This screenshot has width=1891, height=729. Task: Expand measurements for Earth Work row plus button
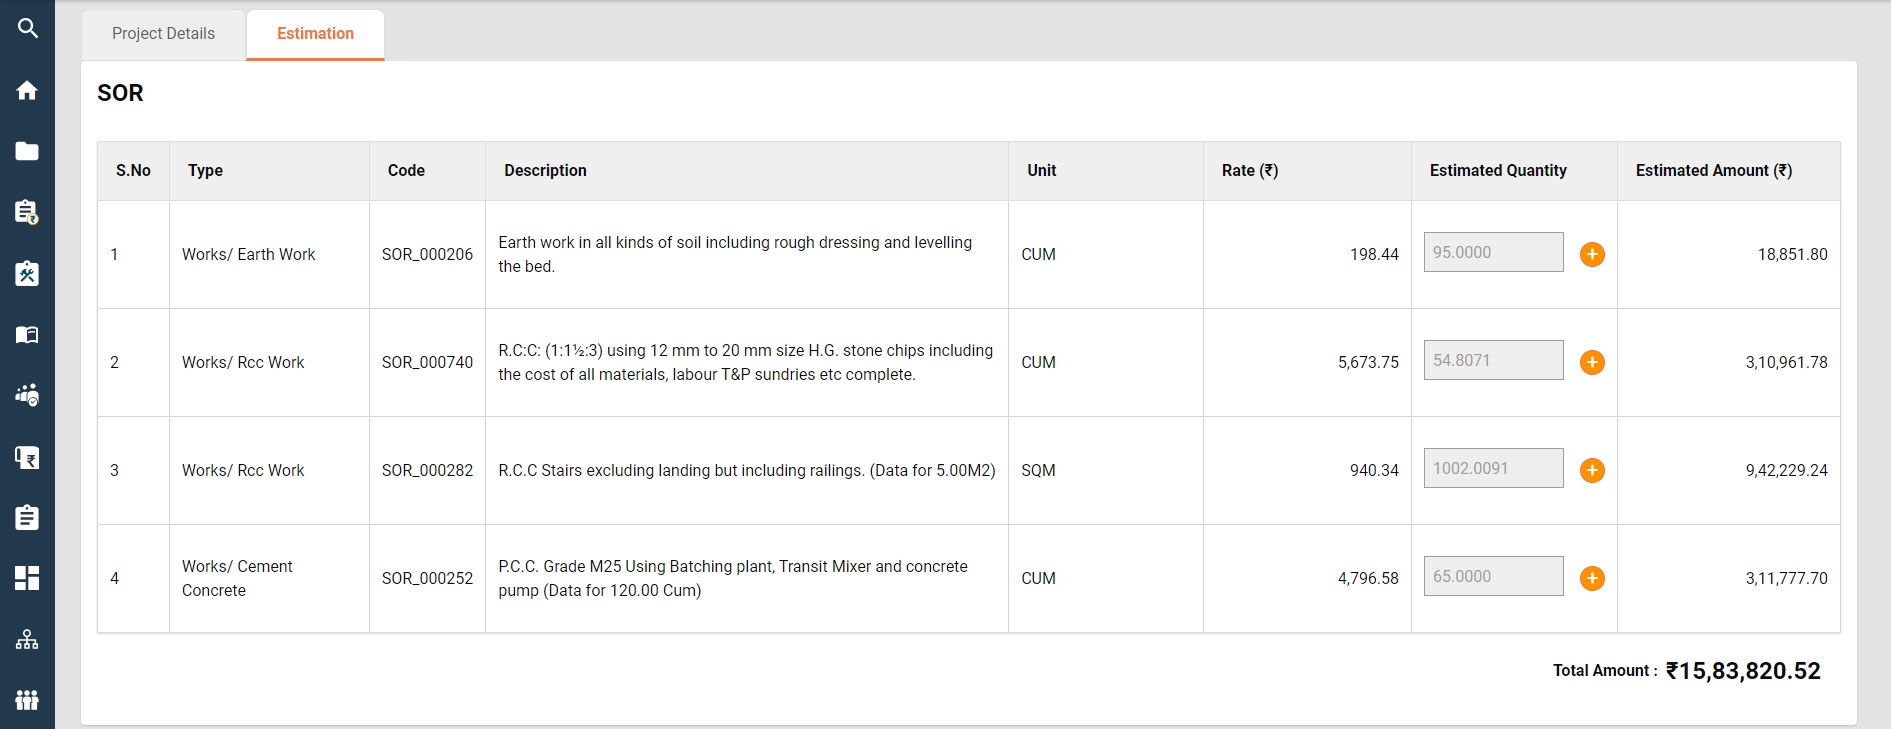click(x=1592, y=254)
